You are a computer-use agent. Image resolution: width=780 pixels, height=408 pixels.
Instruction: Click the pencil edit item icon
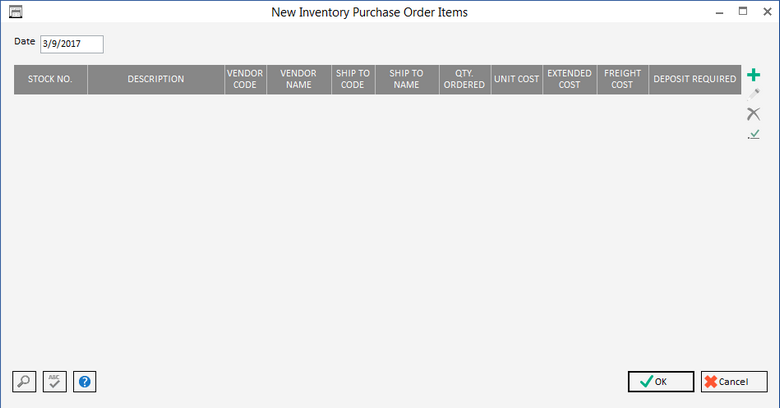point(753,94)
